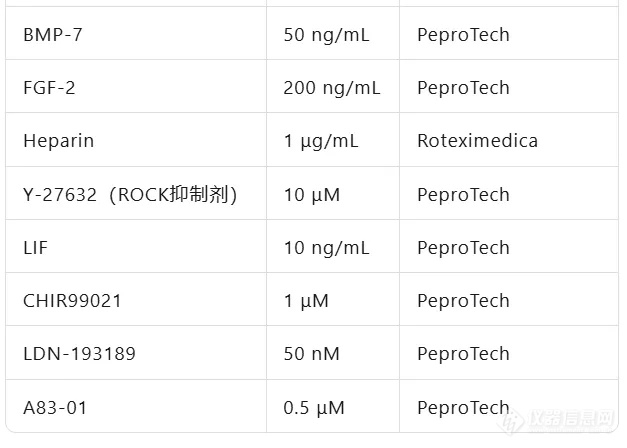Select the FGF-2 reagent name

(49, 88)
